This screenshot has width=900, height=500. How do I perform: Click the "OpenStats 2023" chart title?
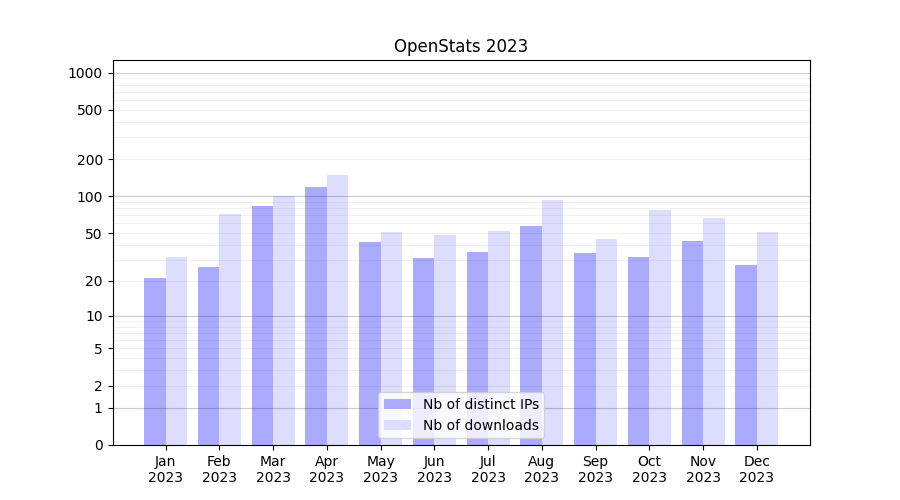pos(460,46)
